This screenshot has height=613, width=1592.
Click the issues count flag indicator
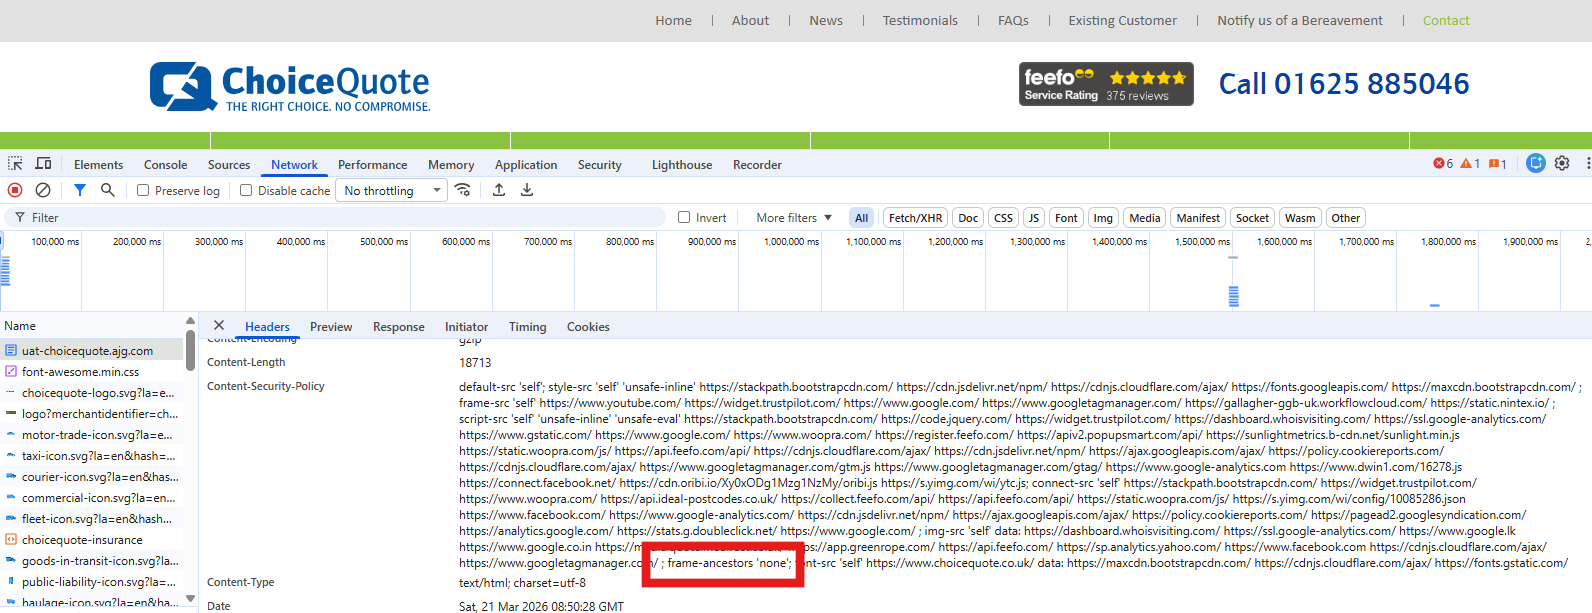point(1498,164)
